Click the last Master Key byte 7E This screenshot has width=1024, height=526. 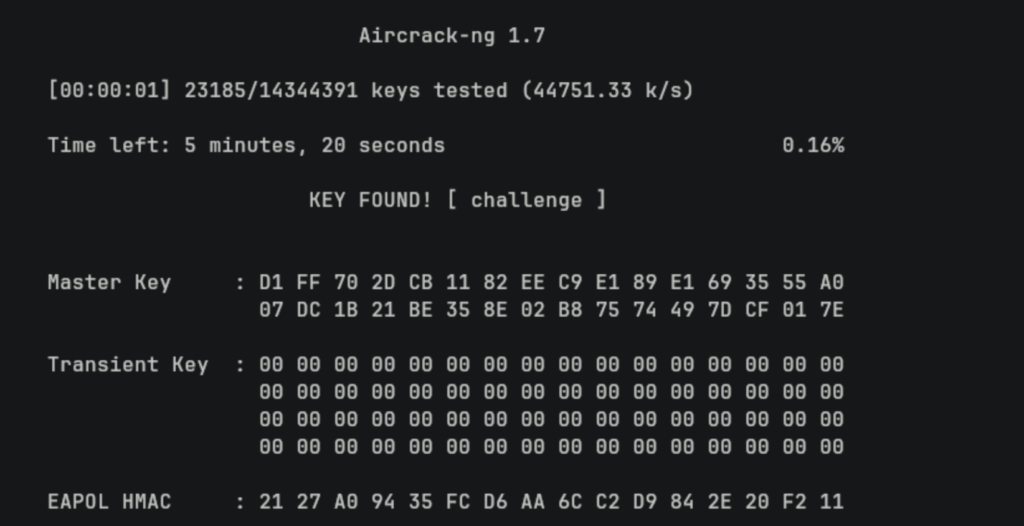click(831, 310)
